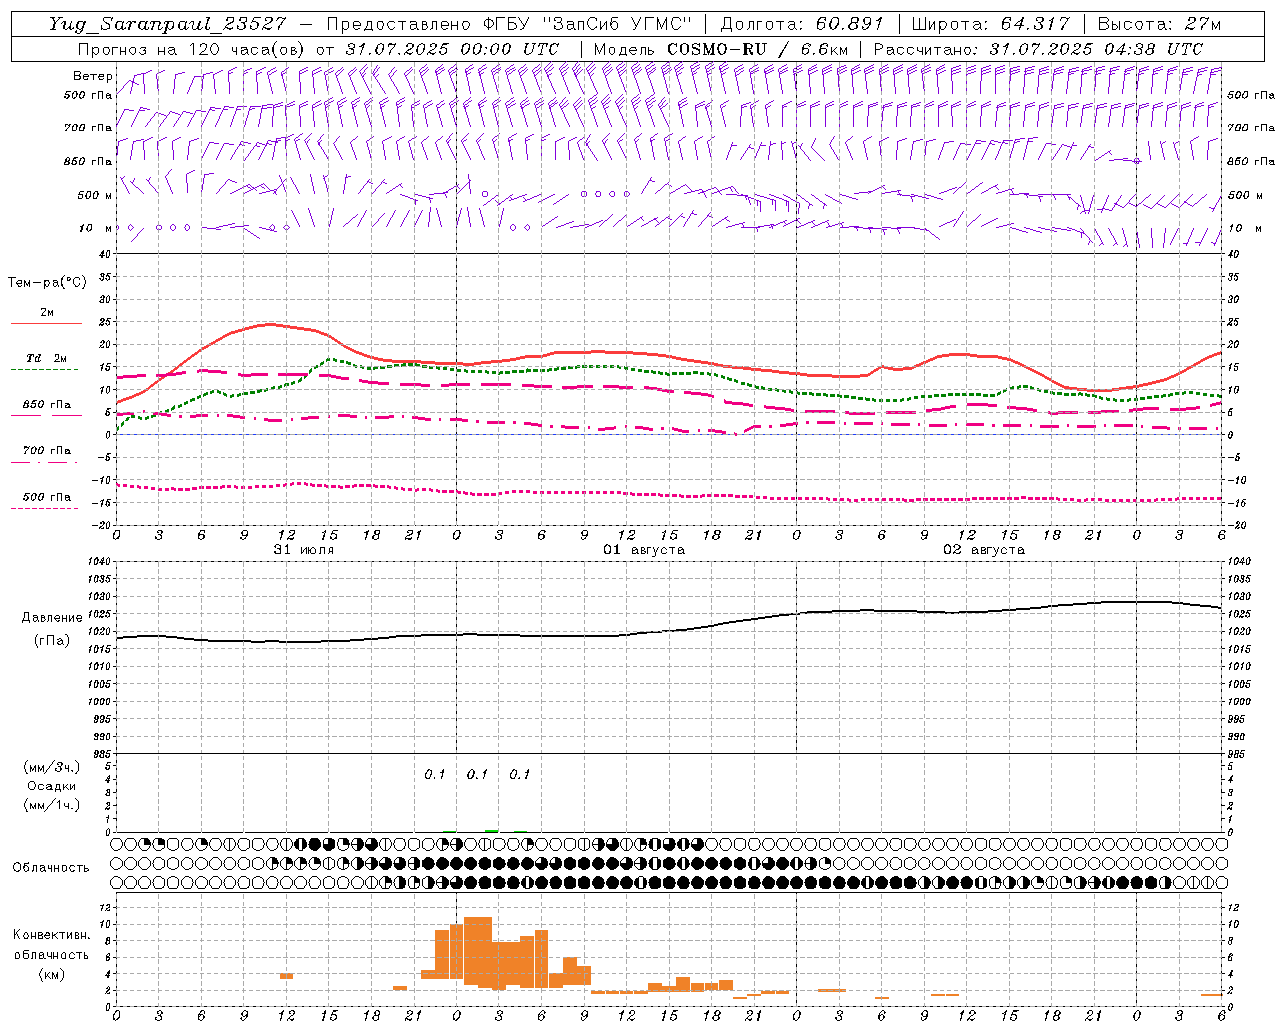Click the tallest orange convective cloud bar

[x=478, y=951]
